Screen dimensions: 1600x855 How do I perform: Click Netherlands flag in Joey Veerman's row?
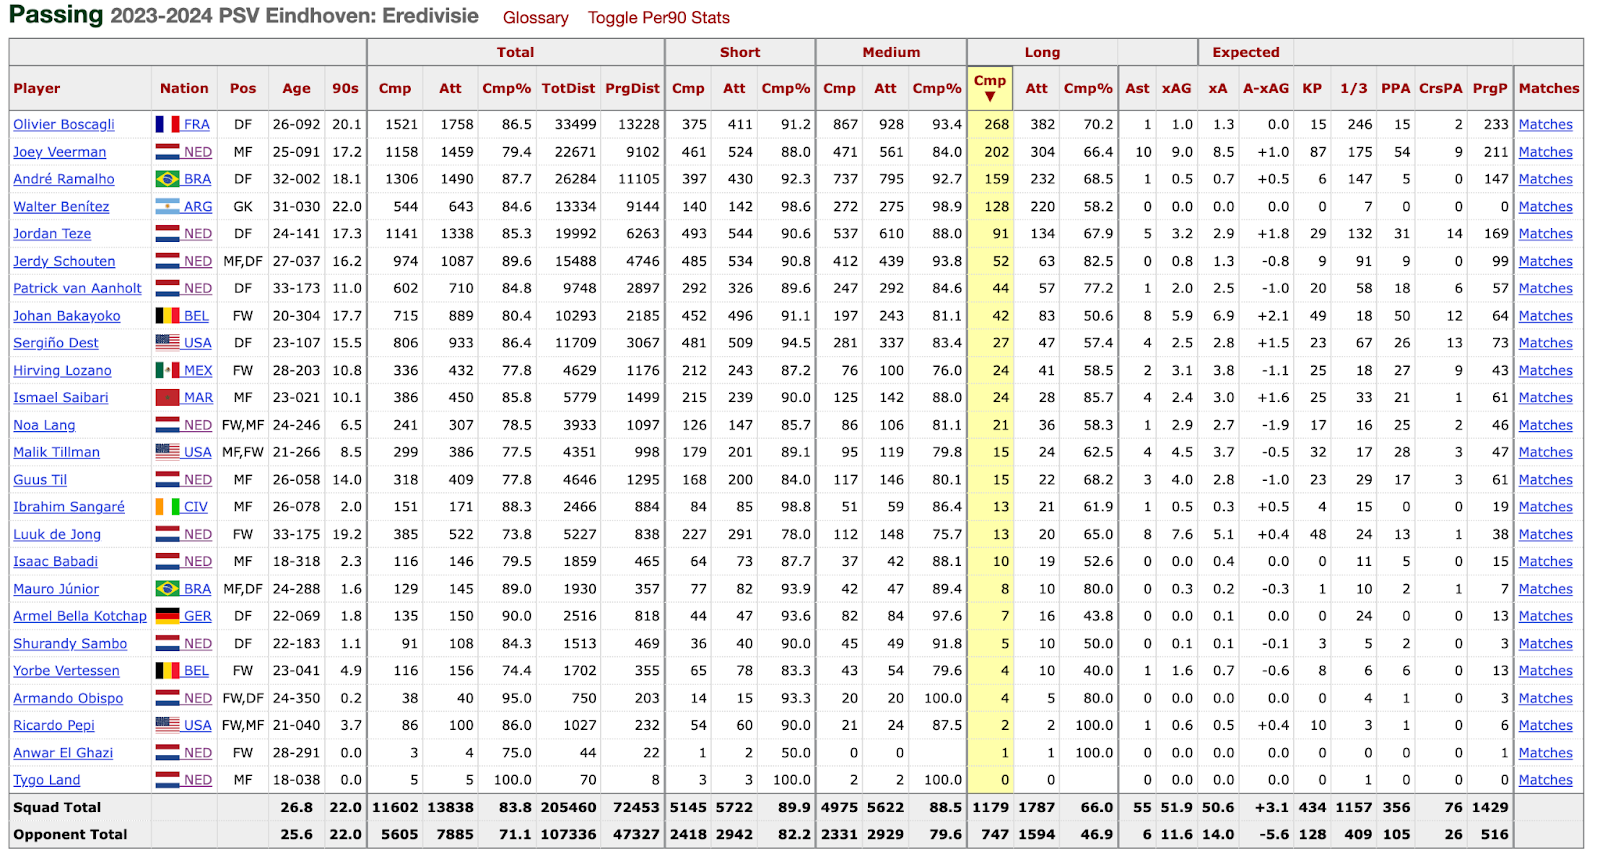(x=167, y=152)
